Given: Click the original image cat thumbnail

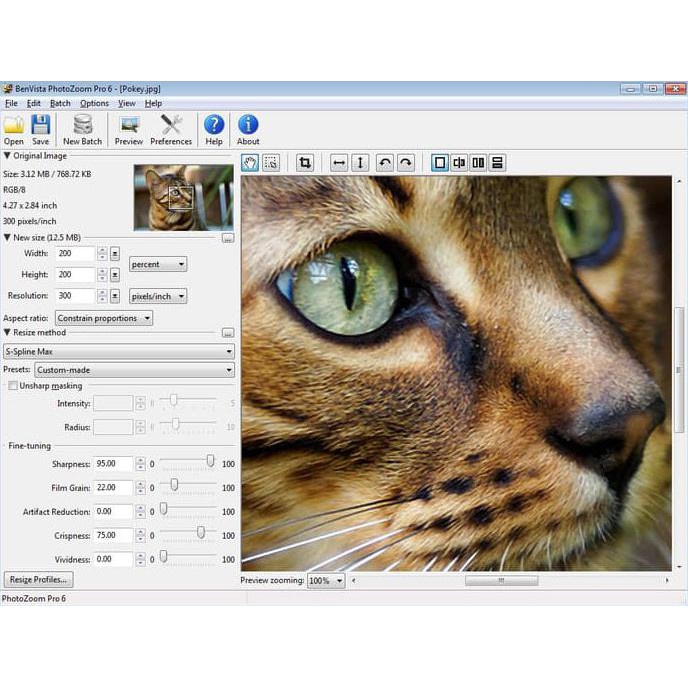Looking at the screenshot, I should click(183, 197).
